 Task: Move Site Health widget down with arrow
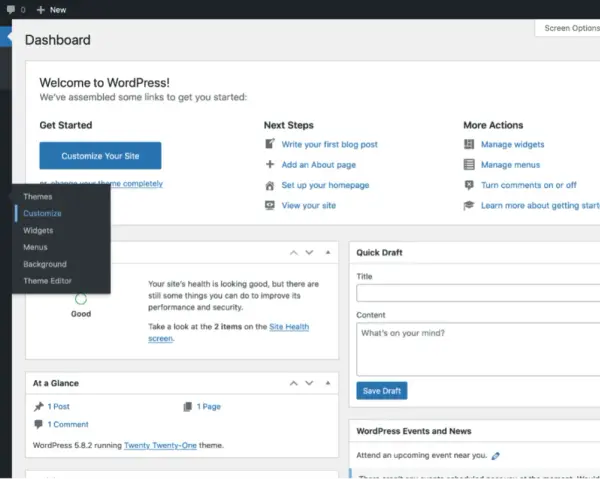point(309,253)
